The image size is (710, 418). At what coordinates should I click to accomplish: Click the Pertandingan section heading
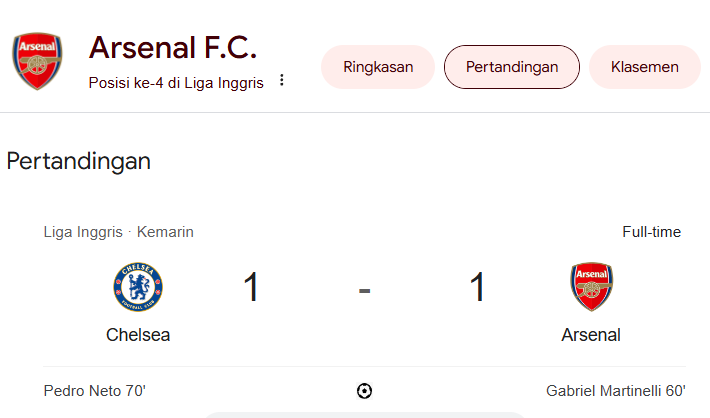point(79,161)
